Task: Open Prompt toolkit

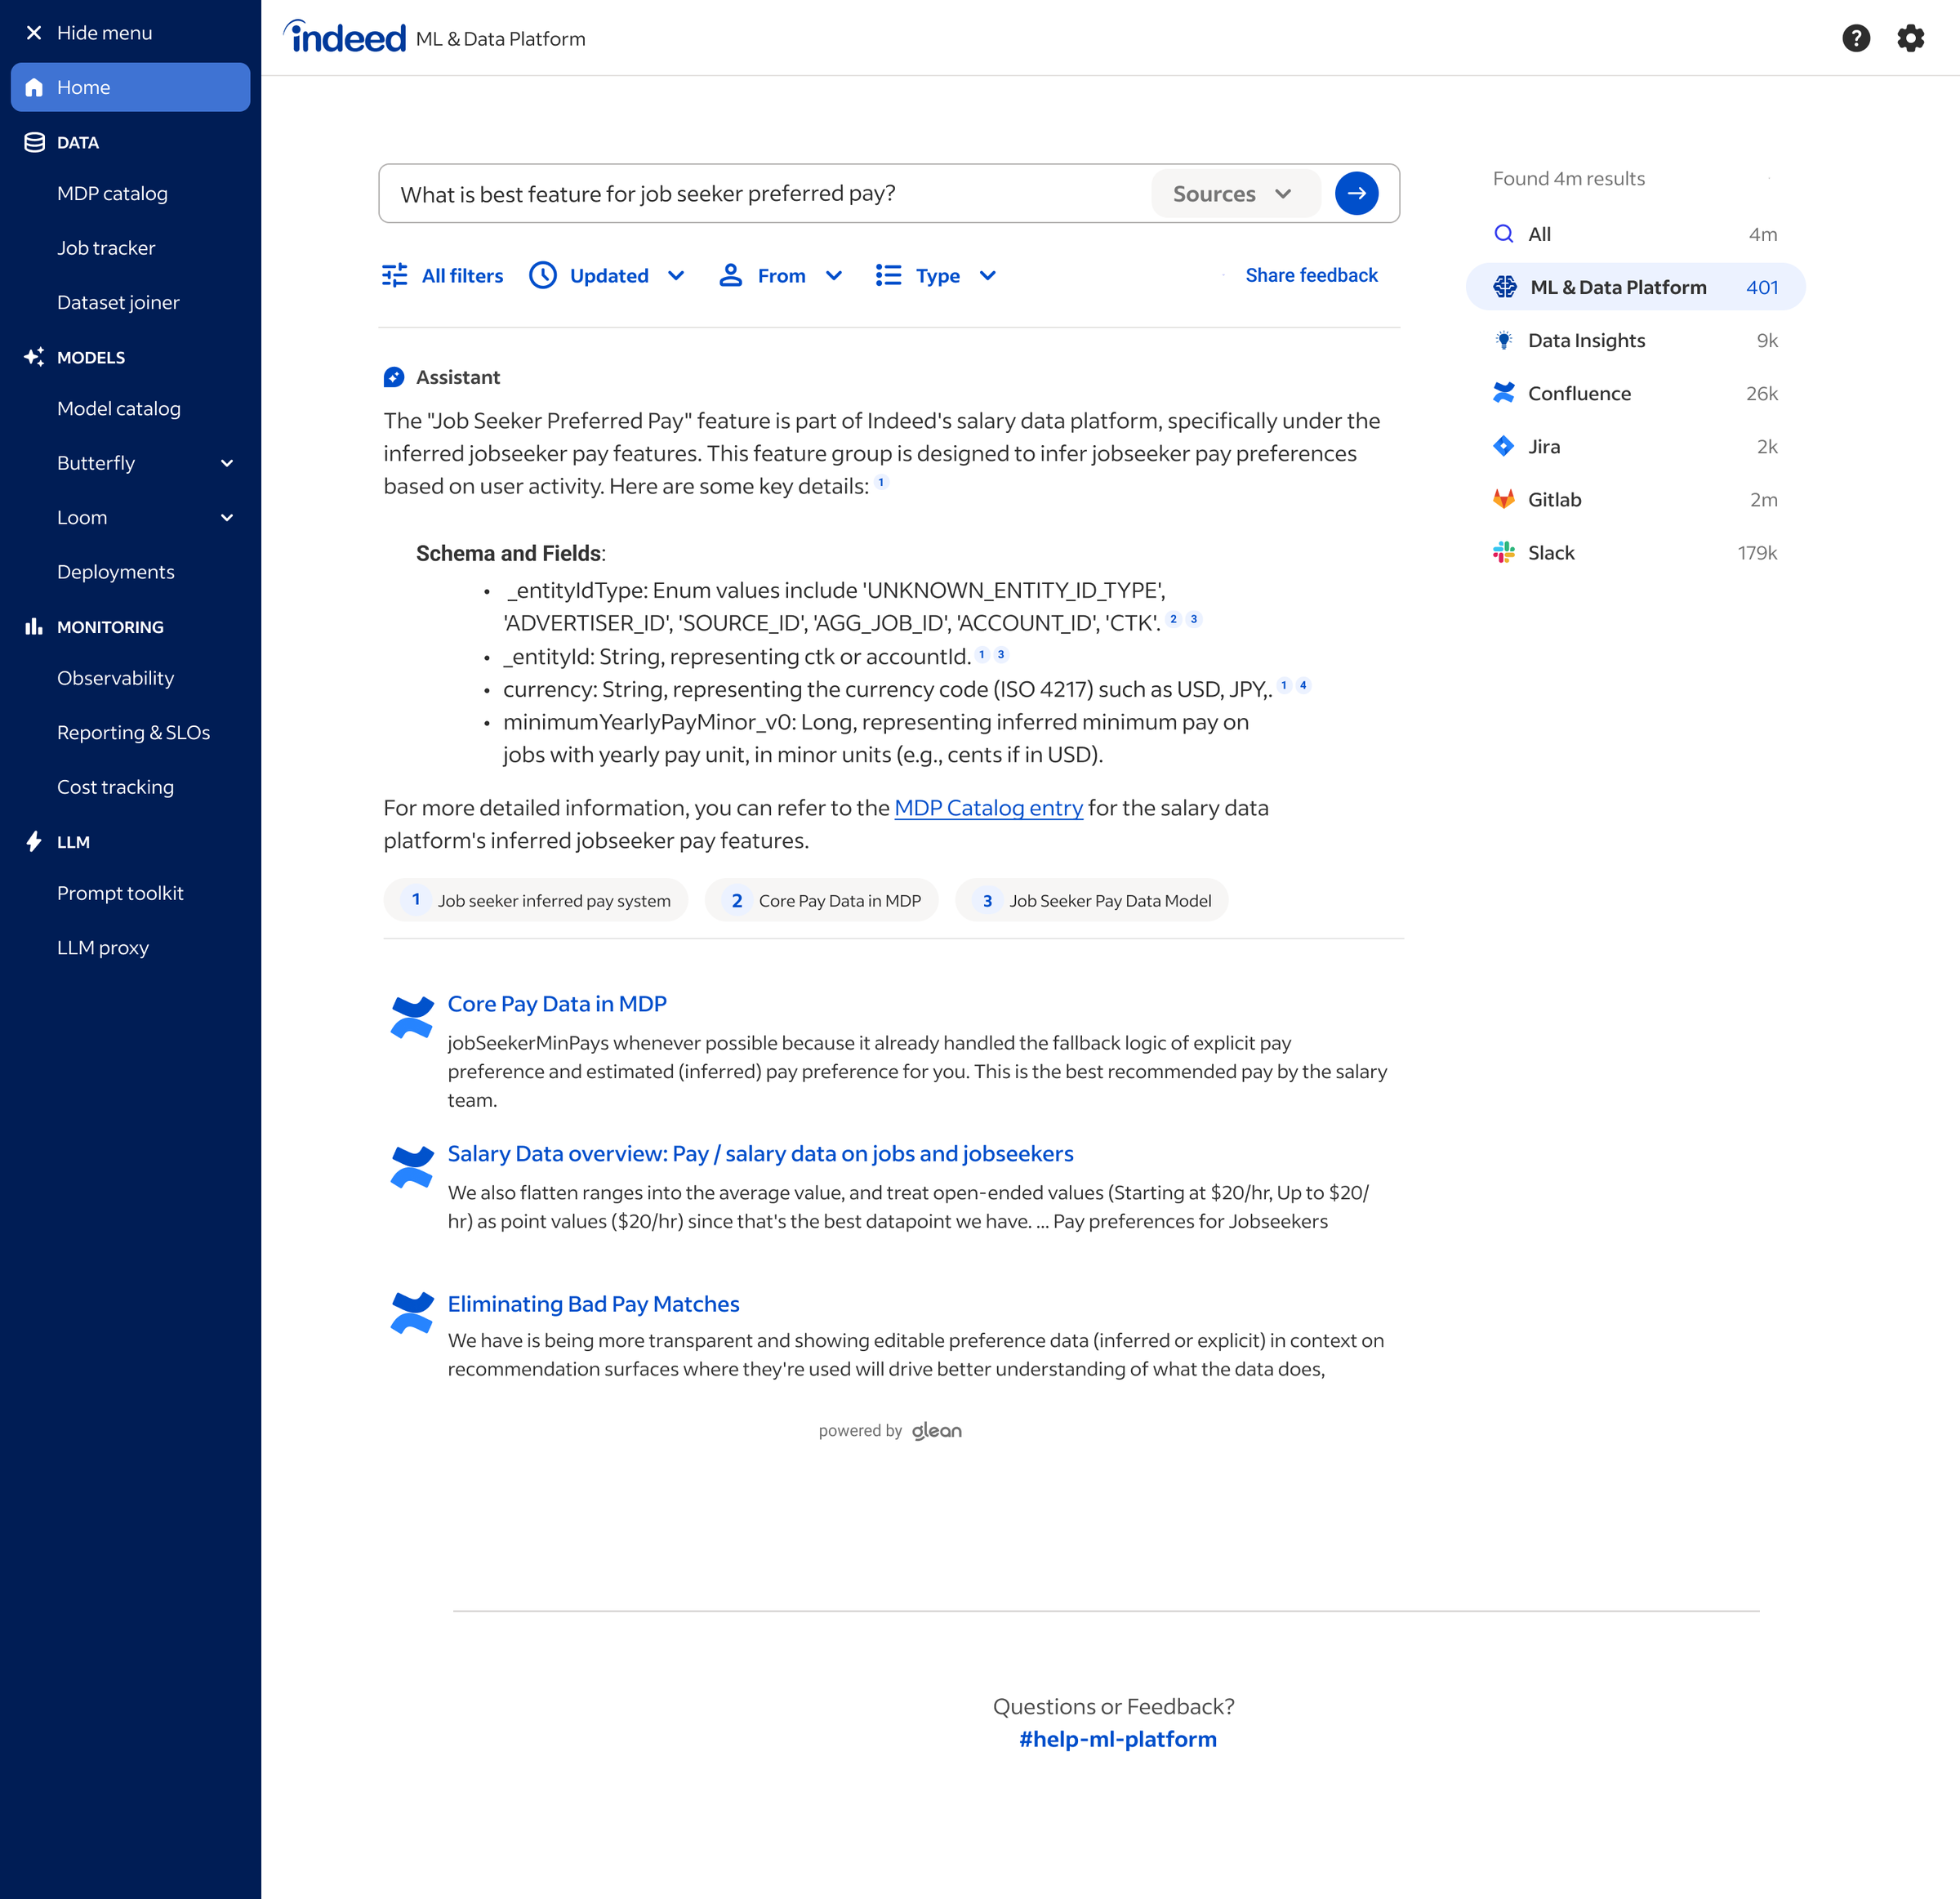Action: click(x=120, y=893)
